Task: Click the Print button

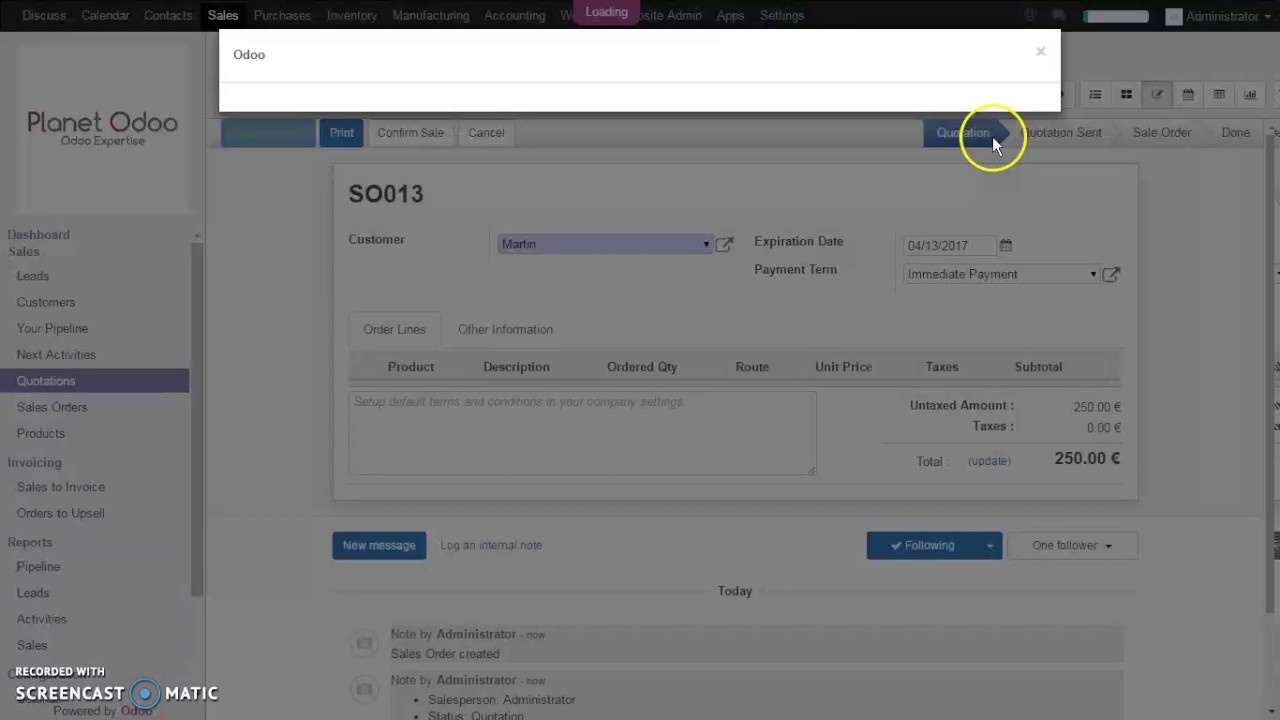Action: [341, 132]
